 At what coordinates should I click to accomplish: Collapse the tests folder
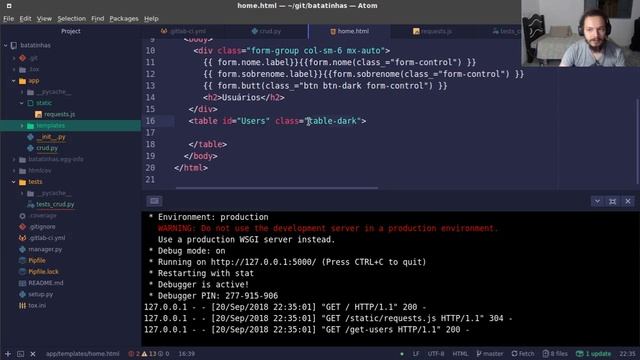tap(14, 182)
